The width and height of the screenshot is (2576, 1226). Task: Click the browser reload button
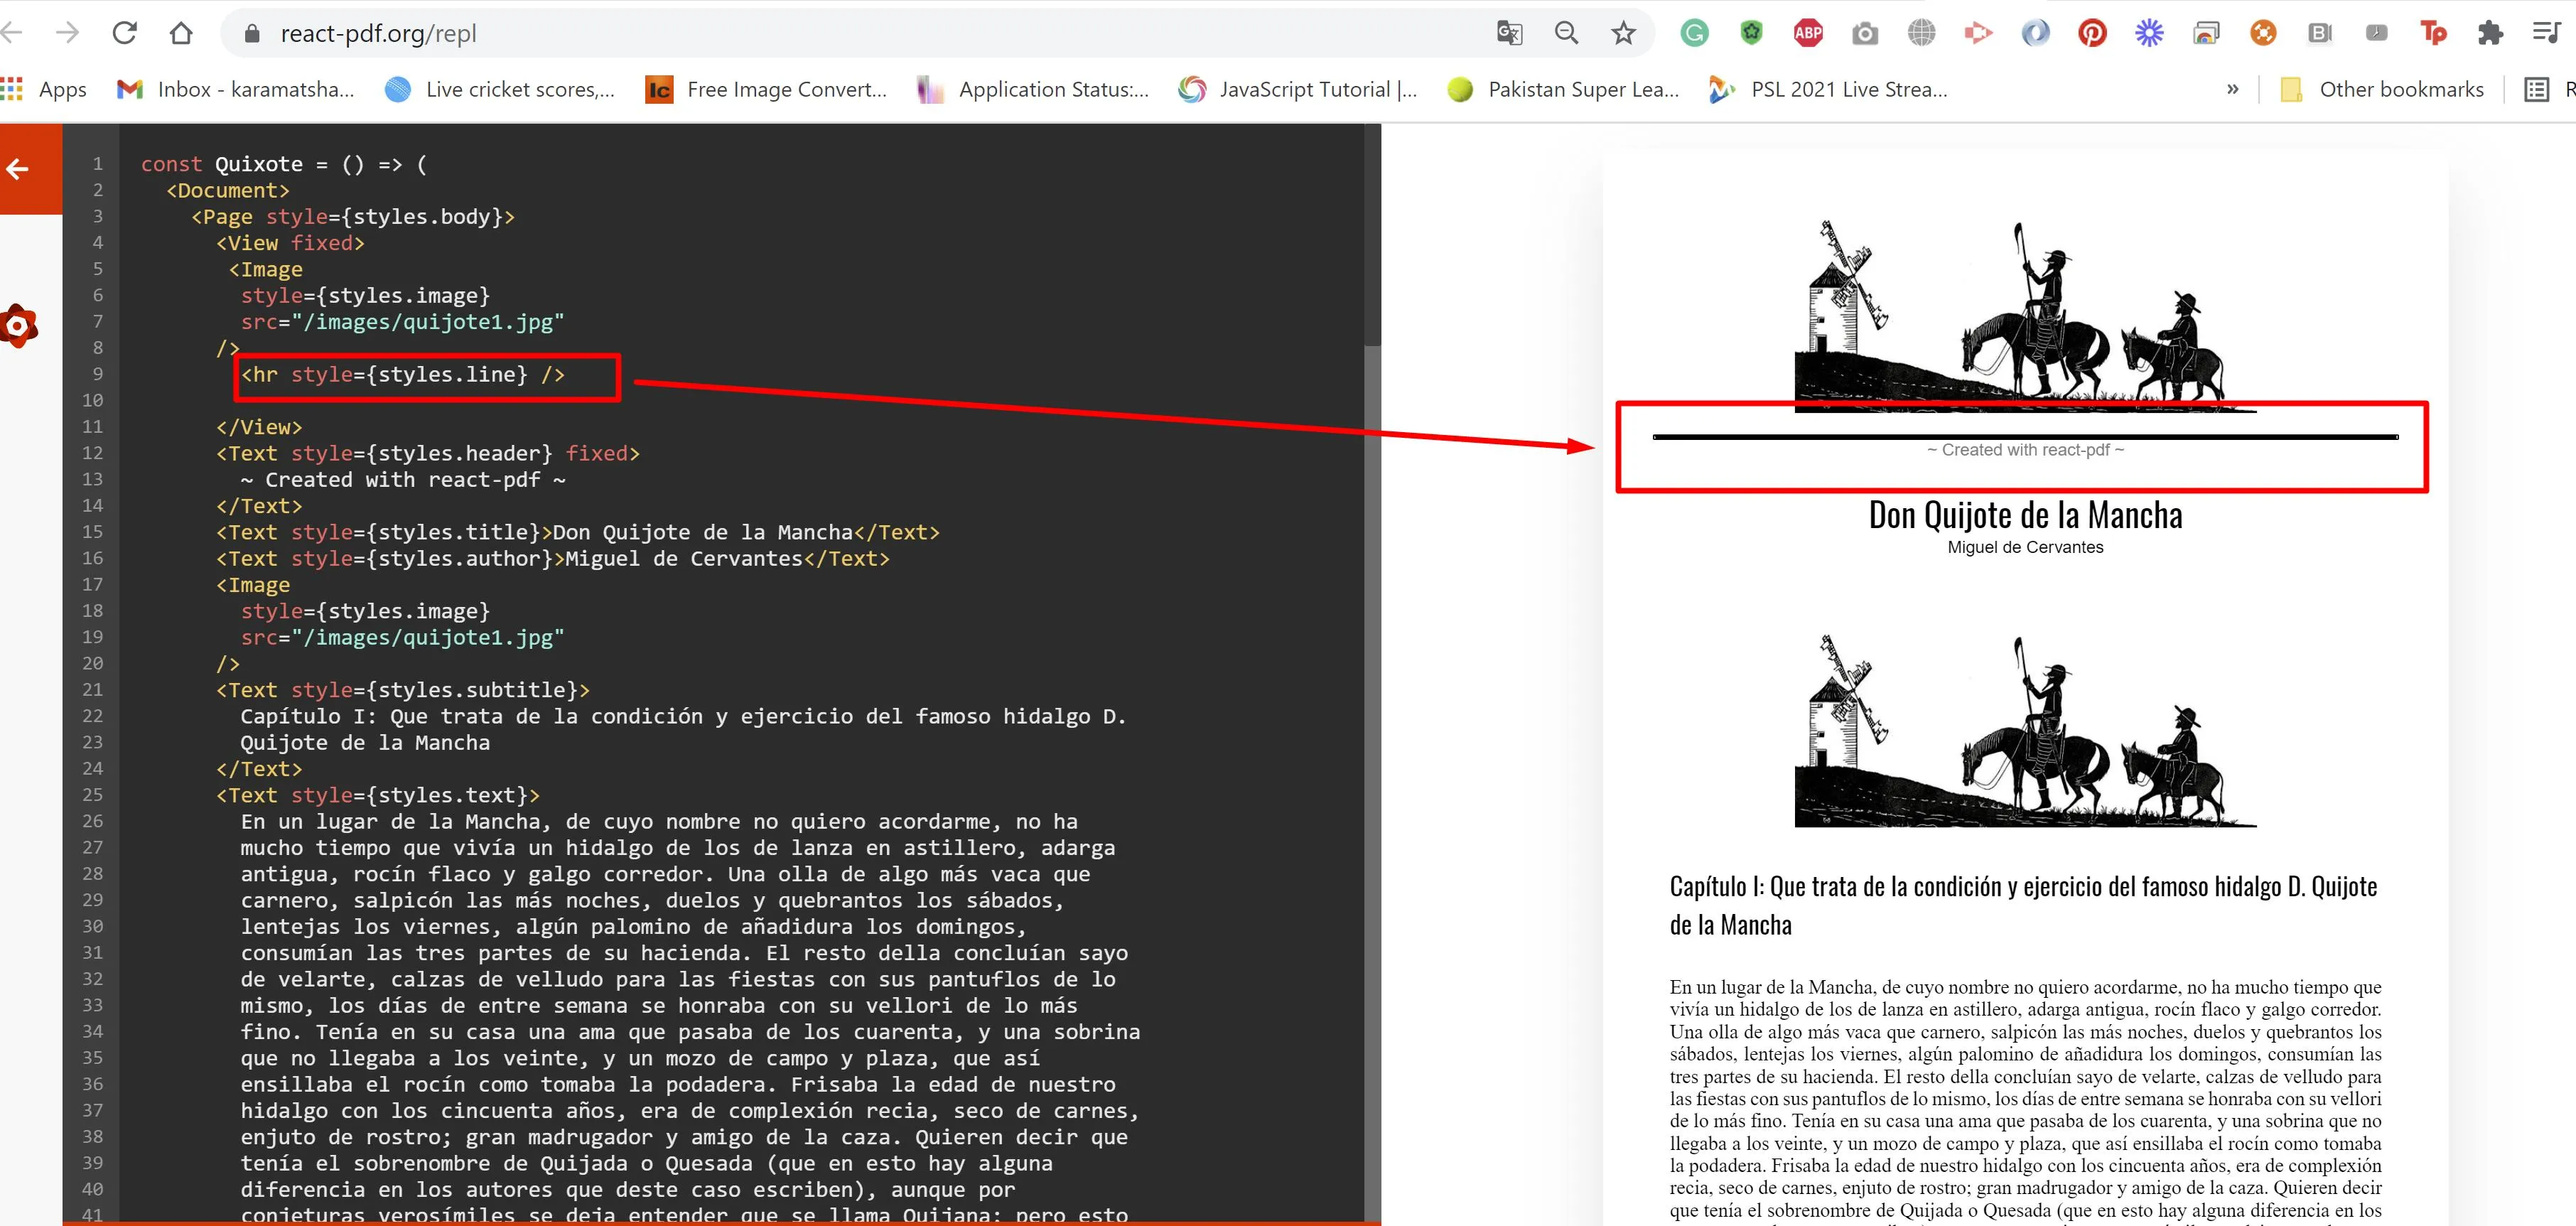click(x=125, y=33)
